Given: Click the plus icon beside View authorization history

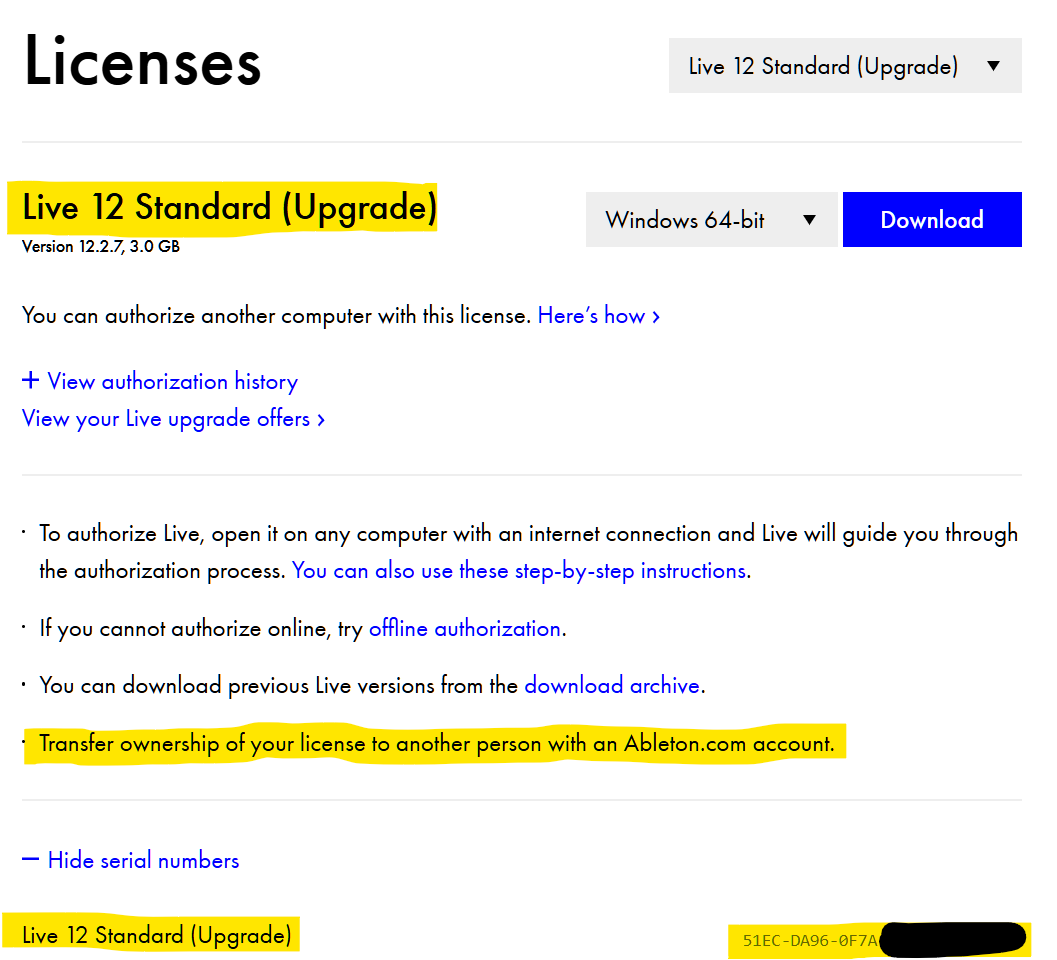Looking at the screenshot, I should [x=31, y=381].
